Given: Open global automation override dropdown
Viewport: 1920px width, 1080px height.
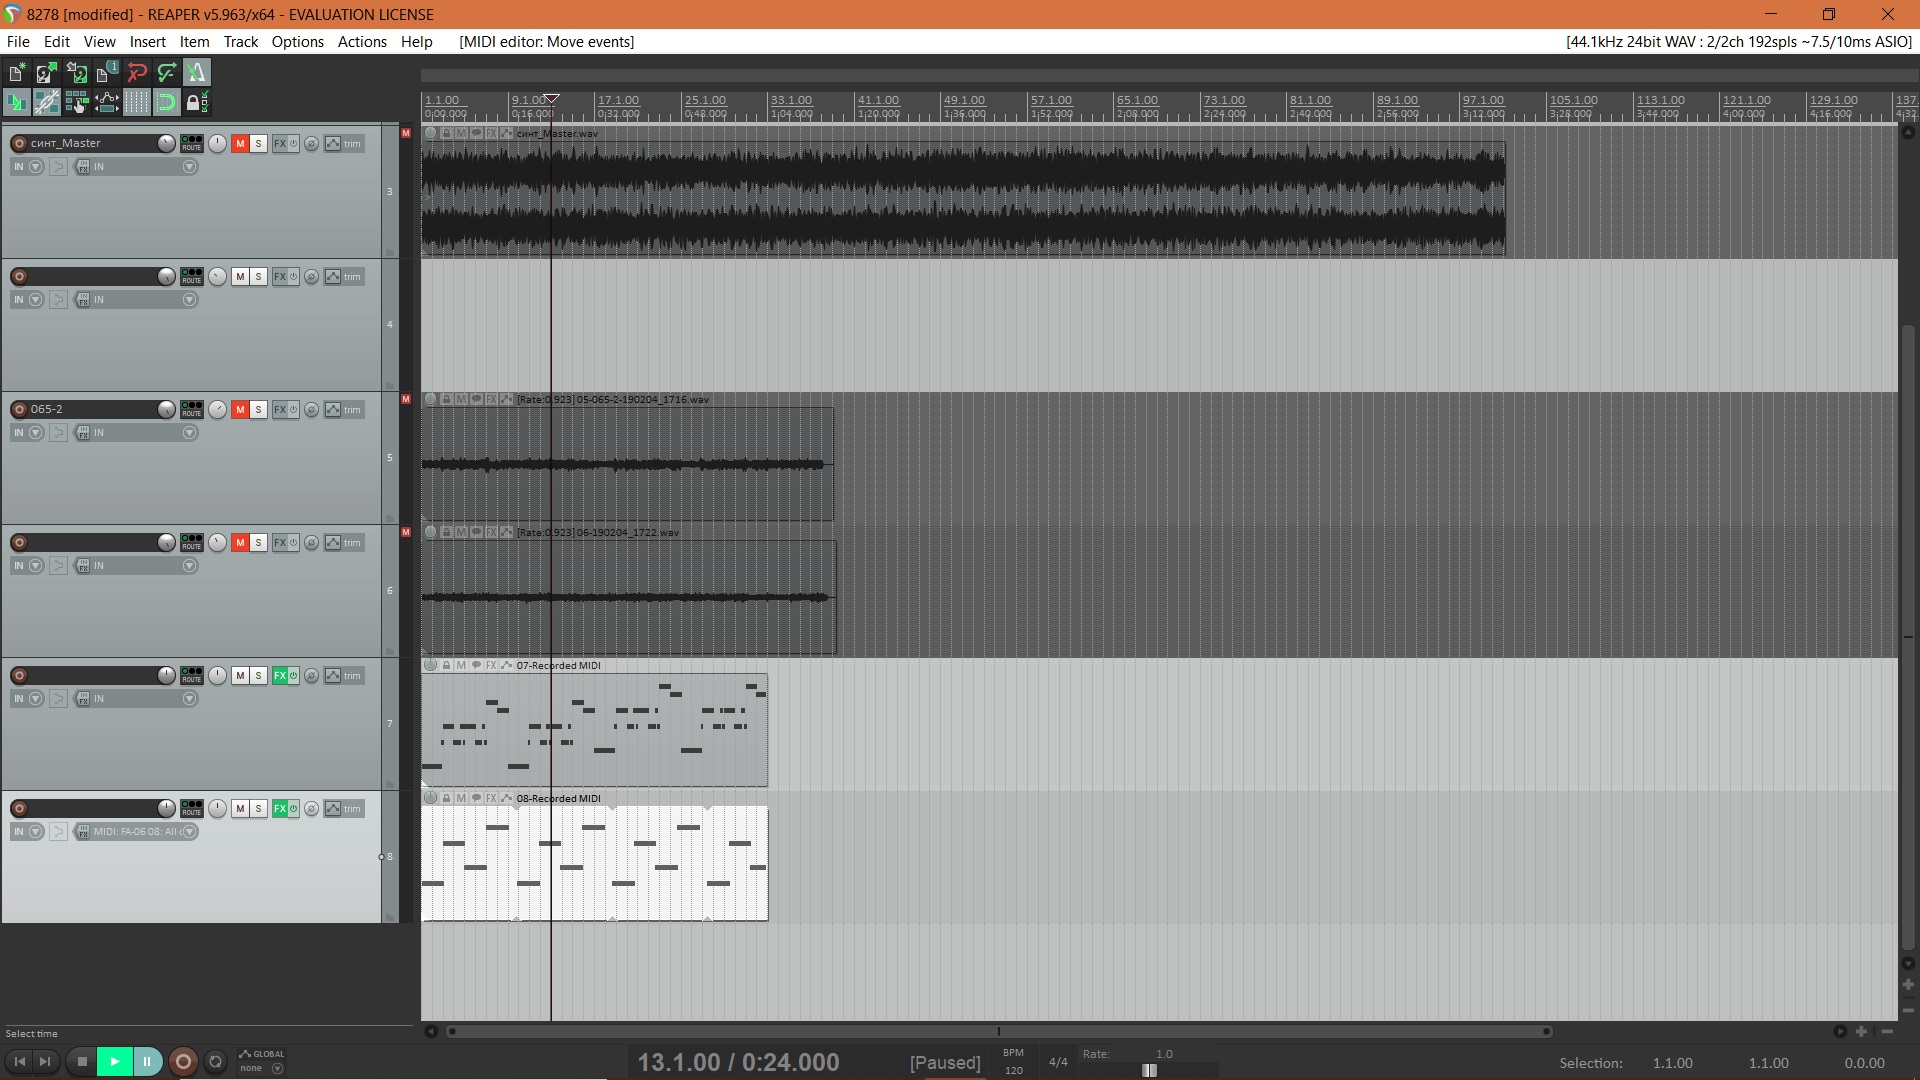Looking at the screenshot, I should pos(277,1068).
